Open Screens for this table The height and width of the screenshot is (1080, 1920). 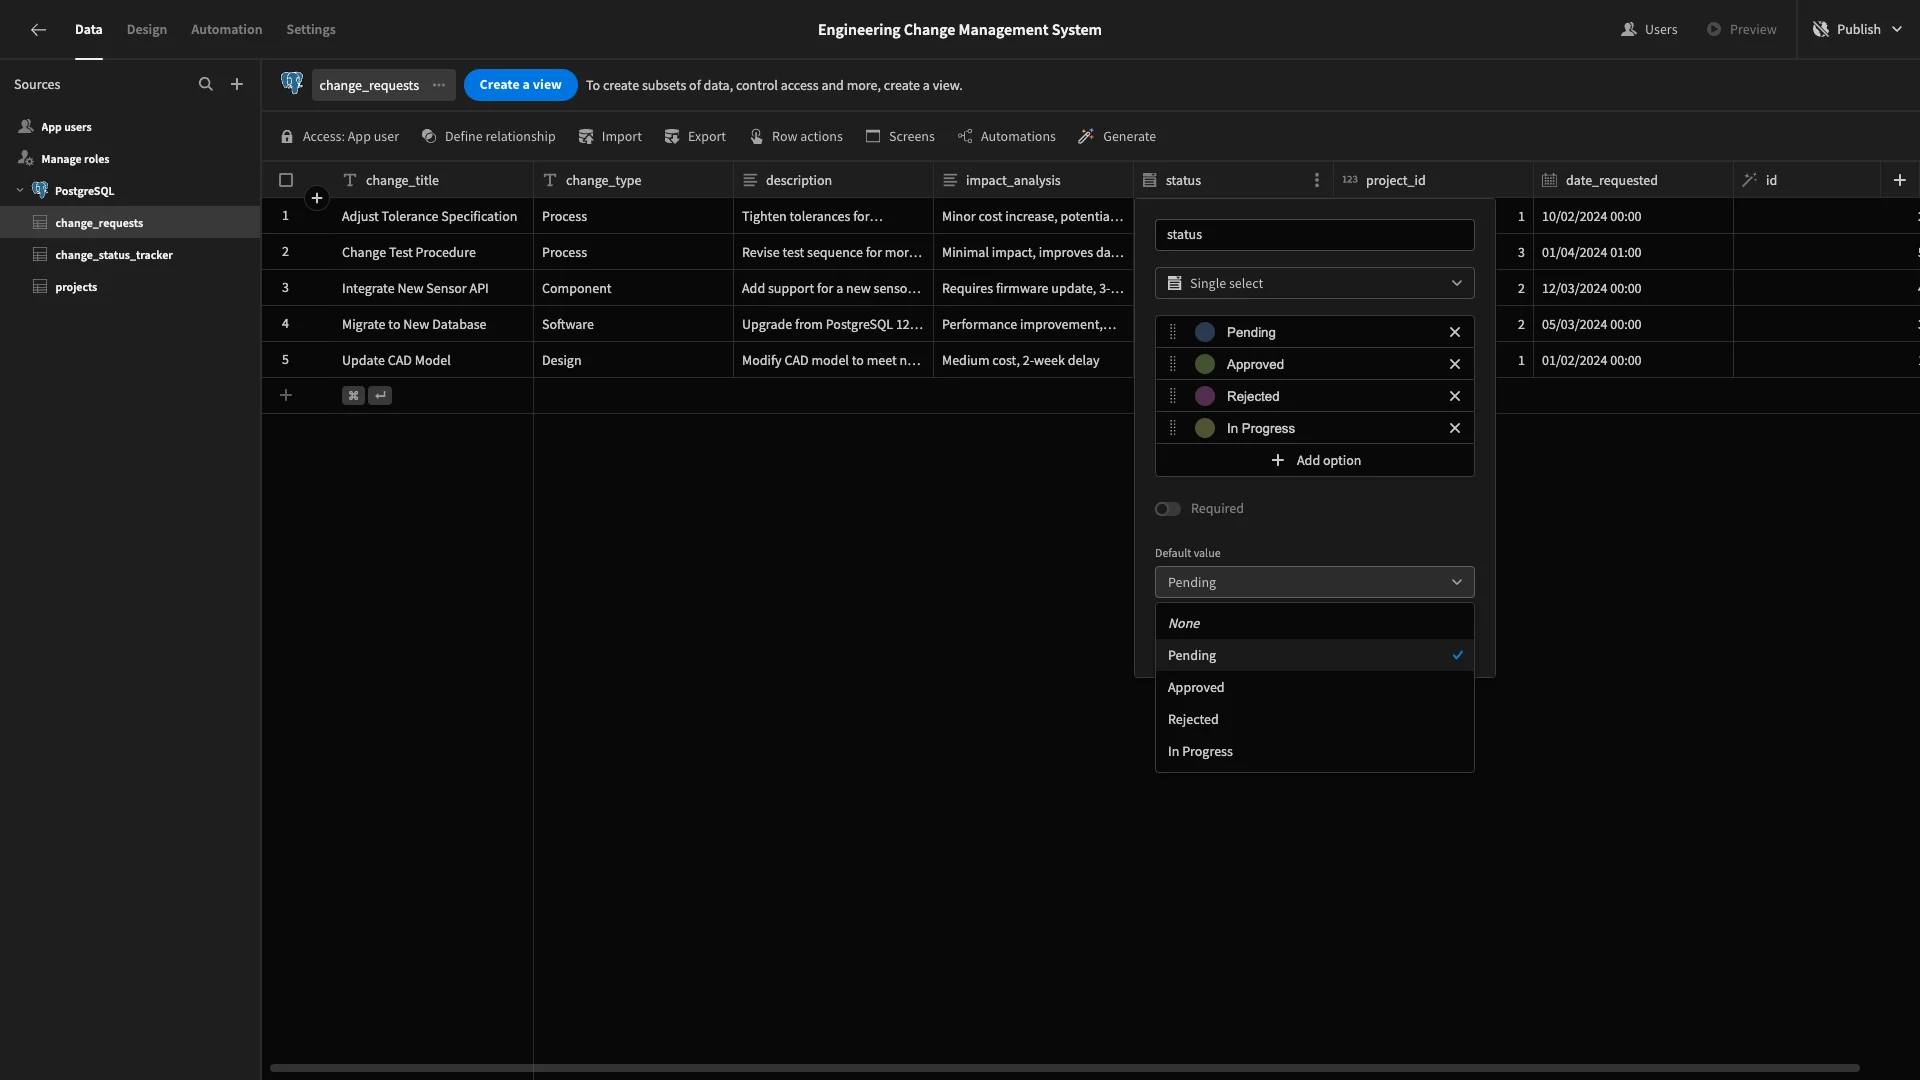tap(900, 137)
